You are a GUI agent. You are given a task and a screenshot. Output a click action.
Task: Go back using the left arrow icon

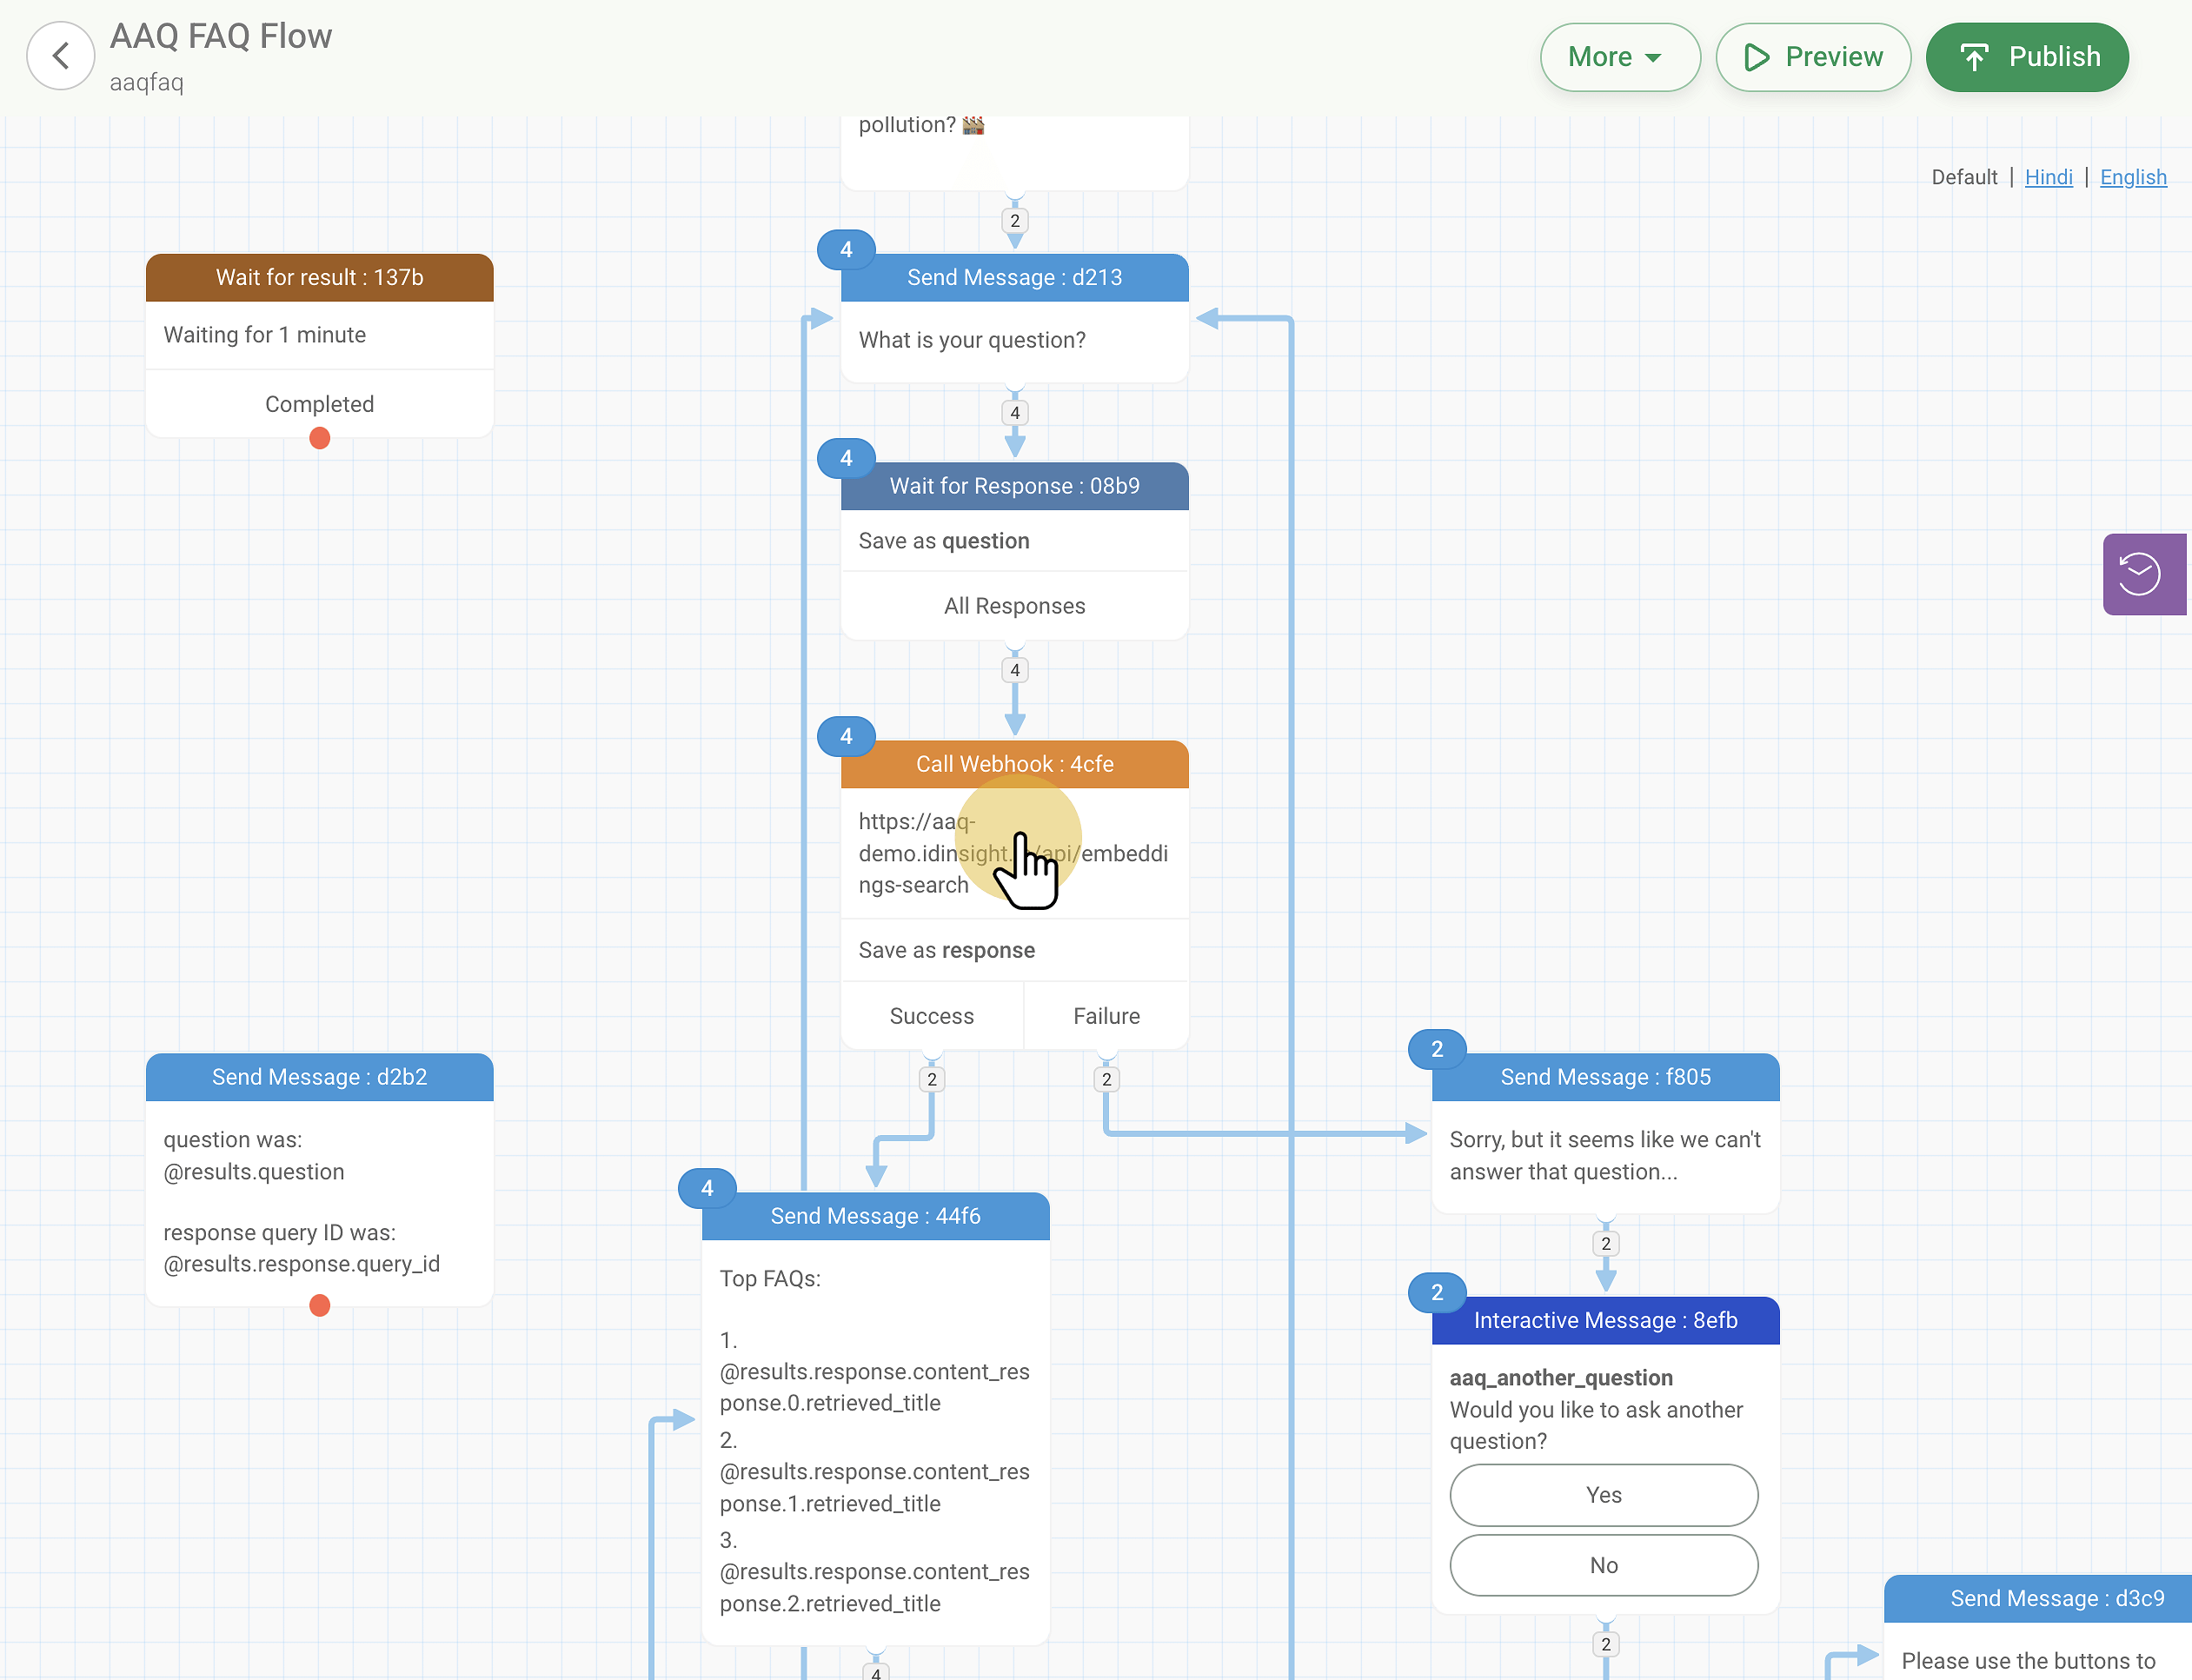point(60,56)
